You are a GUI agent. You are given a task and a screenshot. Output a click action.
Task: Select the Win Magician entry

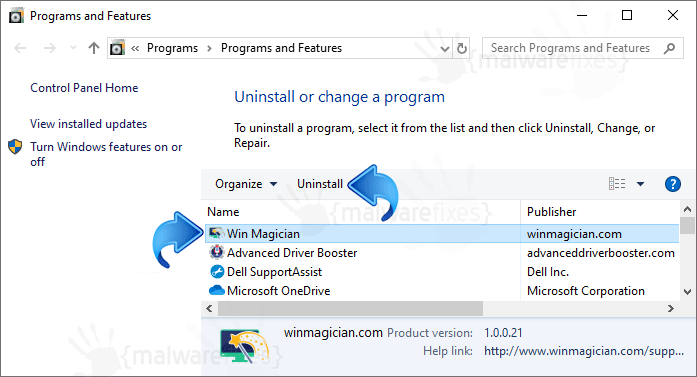(x=263, y=234)
